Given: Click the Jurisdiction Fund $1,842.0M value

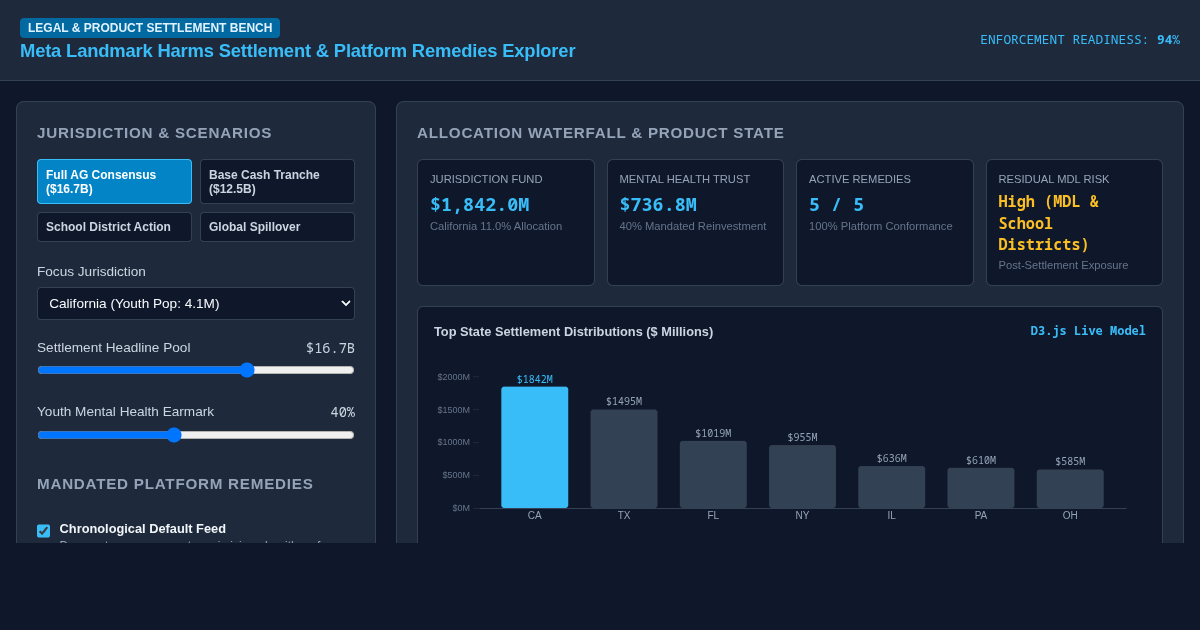Looking at the screenshot, I should (x=480, y=205).
